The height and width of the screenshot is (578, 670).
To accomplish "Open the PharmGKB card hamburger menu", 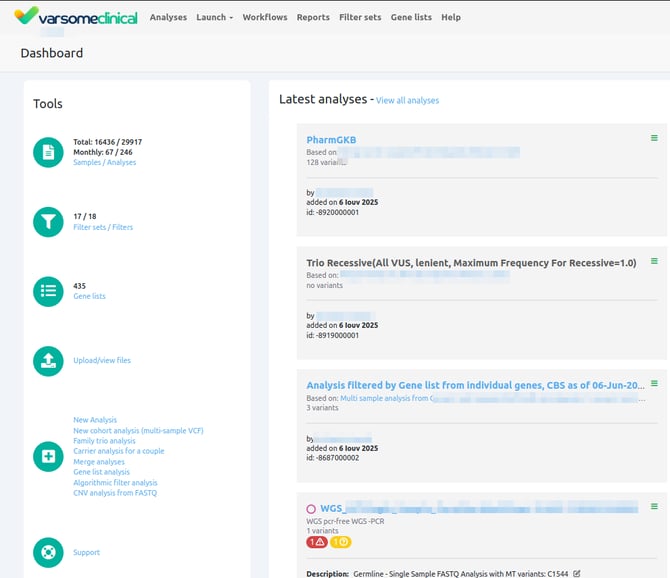I will 654,138.
